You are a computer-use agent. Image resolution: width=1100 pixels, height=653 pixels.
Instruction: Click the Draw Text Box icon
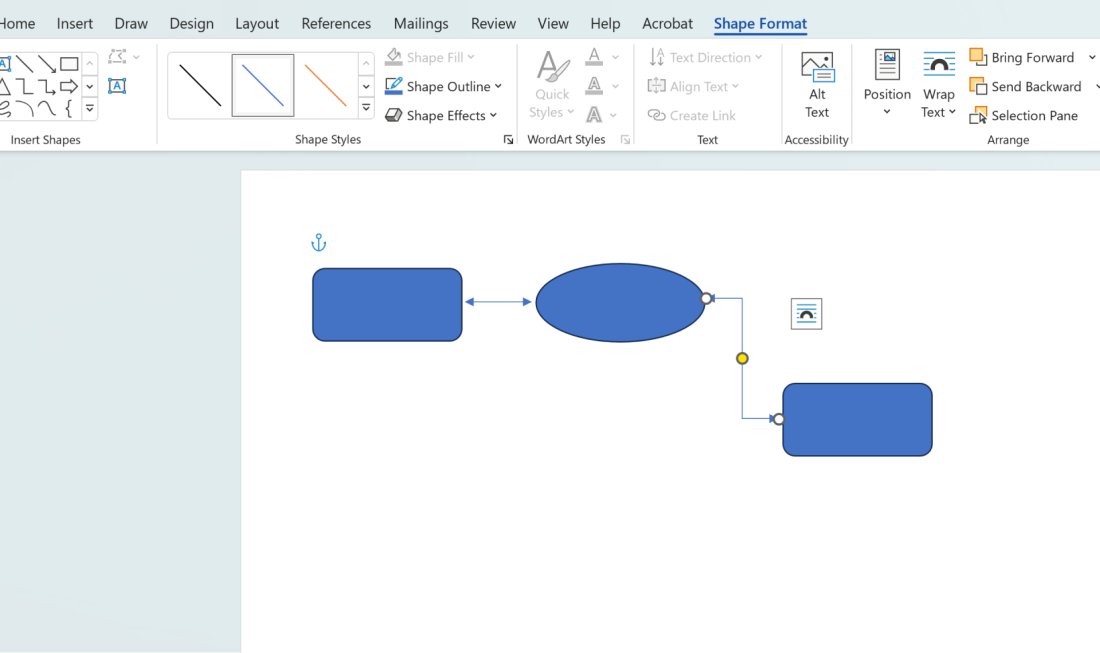(117, 86)
